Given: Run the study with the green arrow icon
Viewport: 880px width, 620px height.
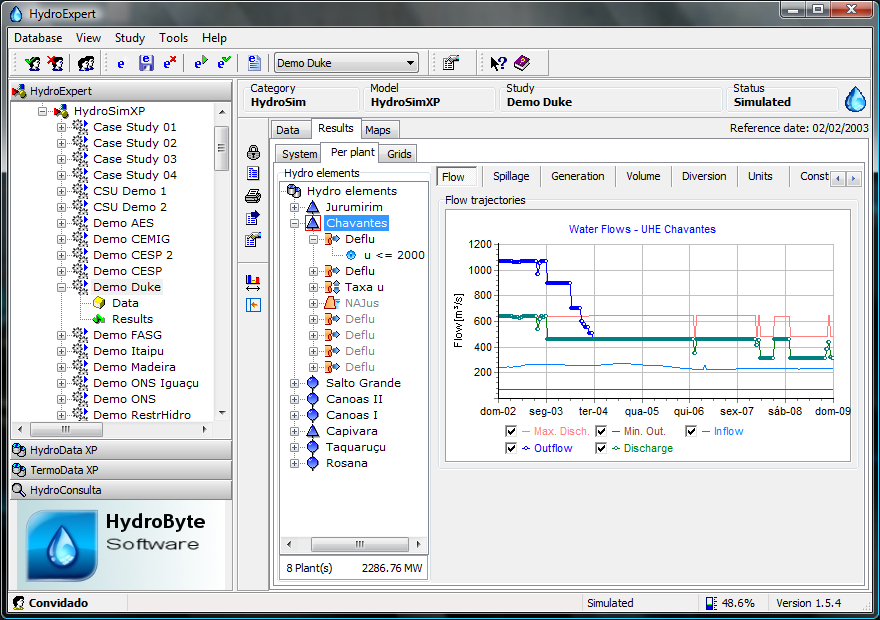Looking at the screenshot, I should coord(200,63).
